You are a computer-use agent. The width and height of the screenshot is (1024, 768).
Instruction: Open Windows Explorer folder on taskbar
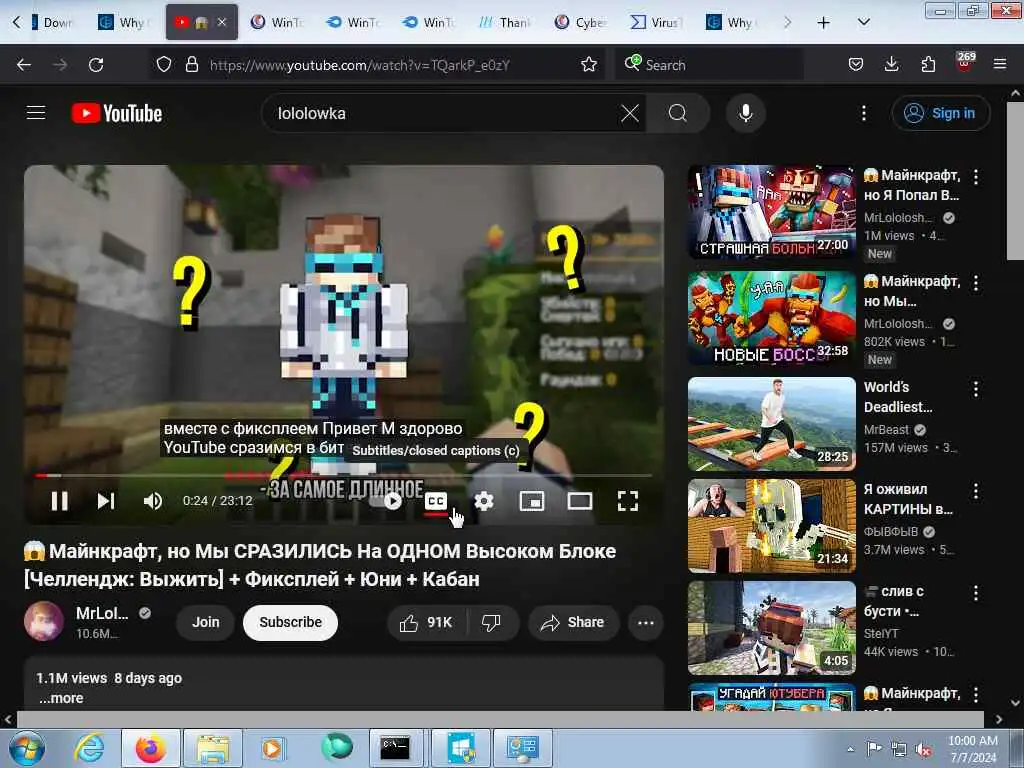pos(212,749)
